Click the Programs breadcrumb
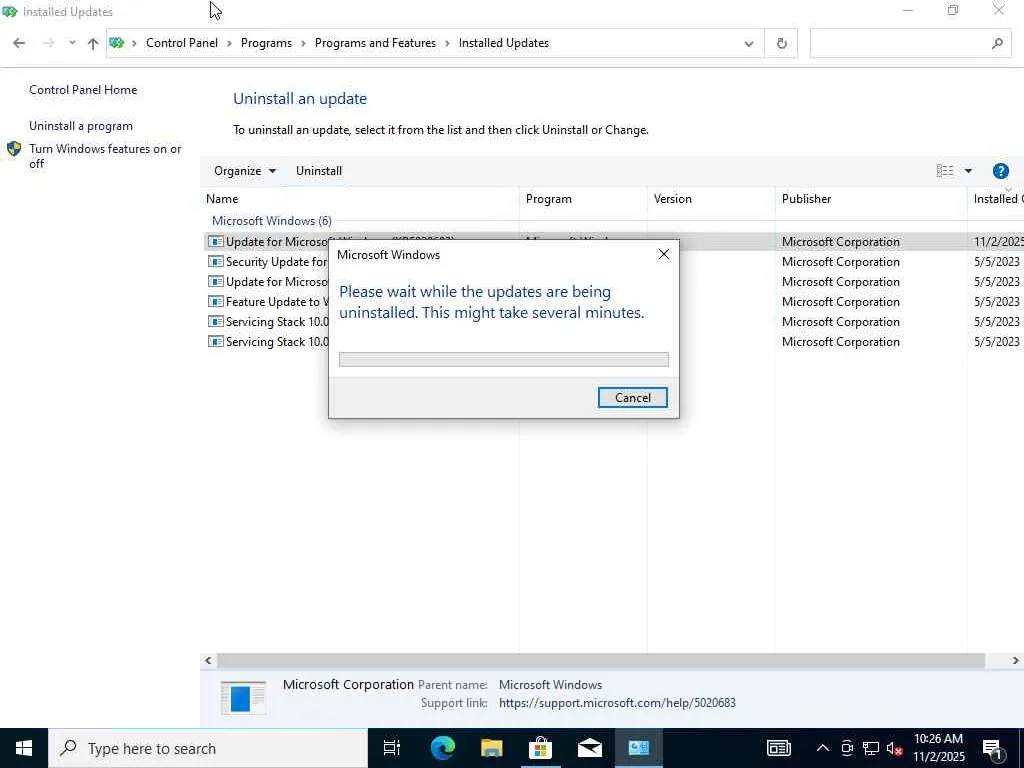 point(266,43)
